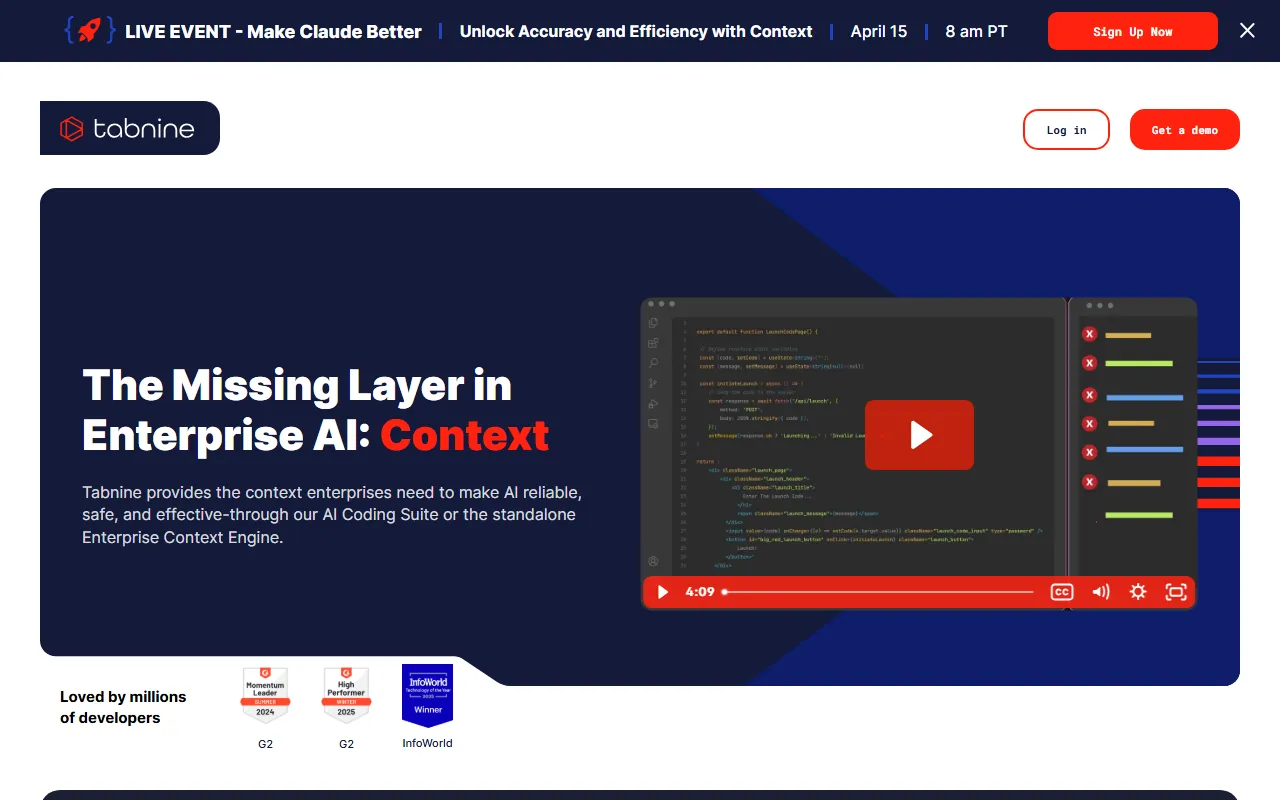
Task: Mute the video with the speaker icon
Action: point(1100,592)
